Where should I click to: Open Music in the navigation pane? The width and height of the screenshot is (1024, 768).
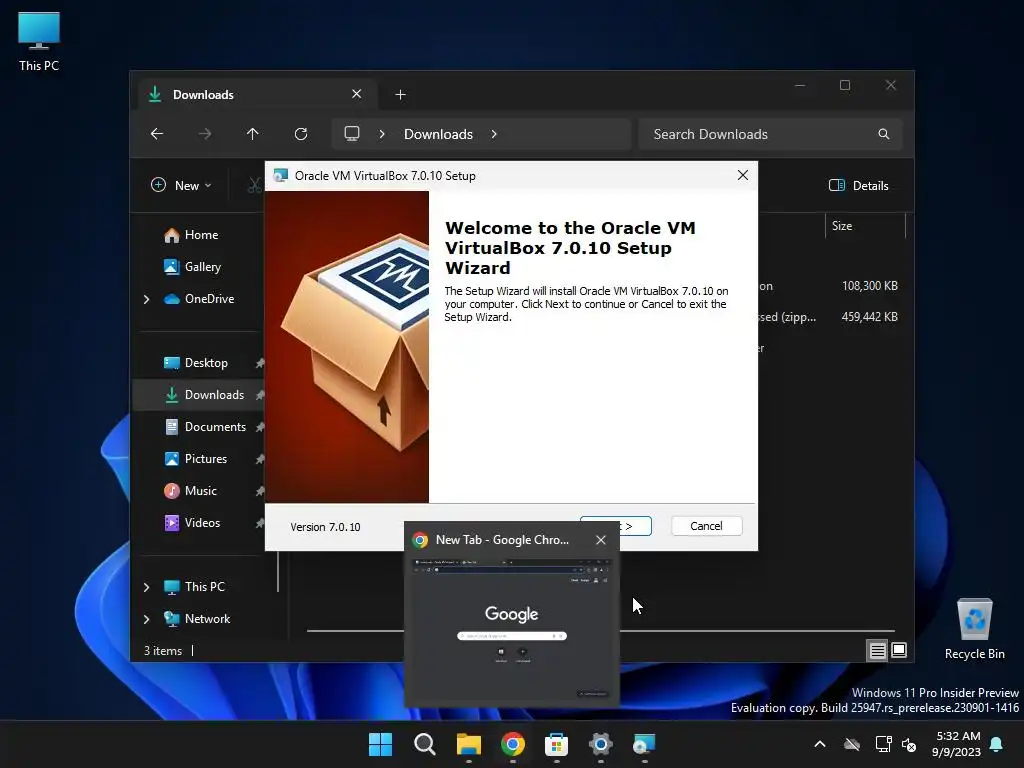pyautogui.click(x=200, y=490)
